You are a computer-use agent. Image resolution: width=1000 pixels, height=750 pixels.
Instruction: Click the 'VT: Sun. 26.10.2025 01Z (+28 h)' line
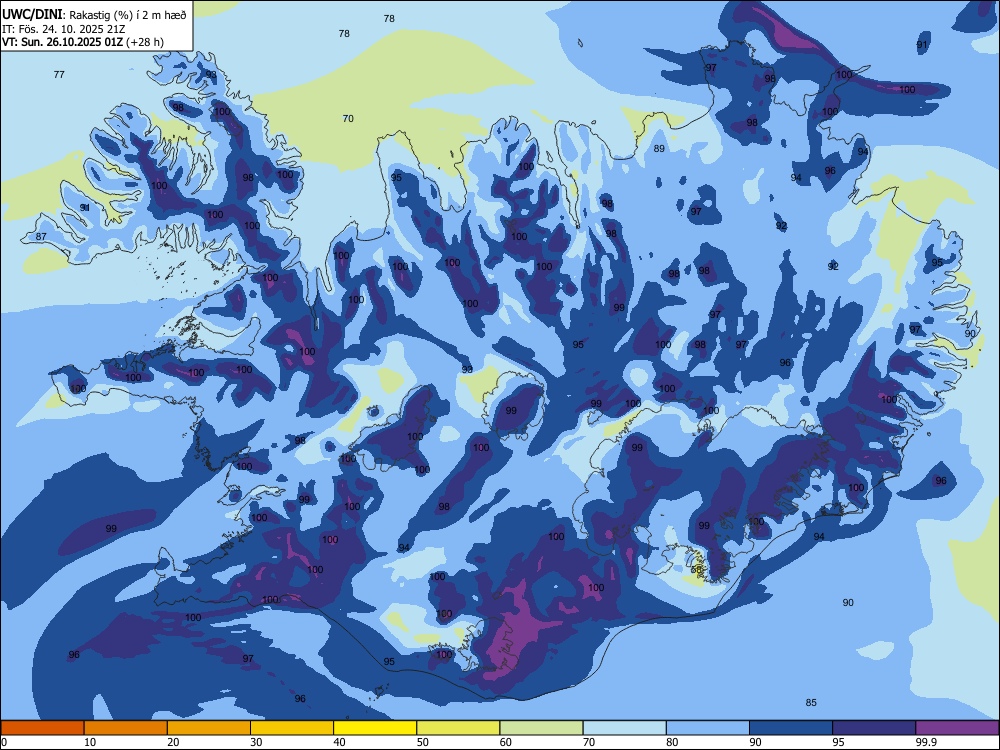click(x=83, y=42)
